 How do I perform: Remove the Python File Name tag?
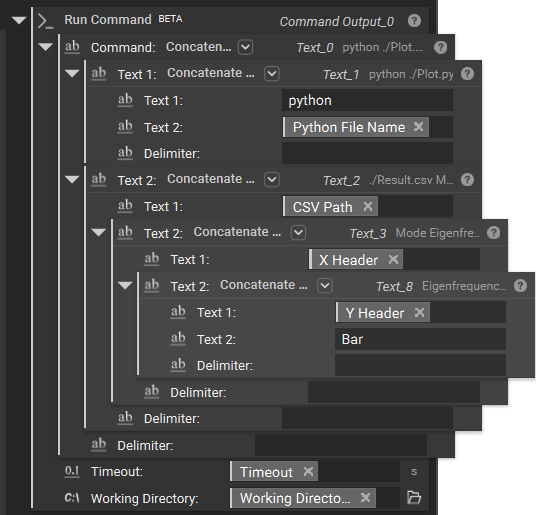point(418,127)
